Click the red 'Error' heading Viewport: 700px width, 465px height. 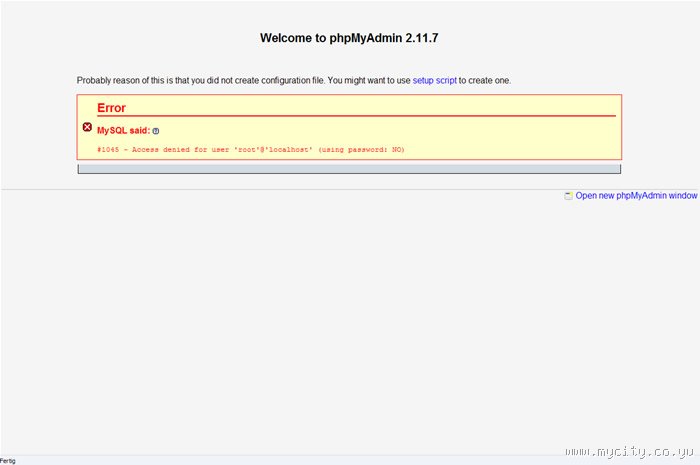pyautogui.click(x=111, y=108)
